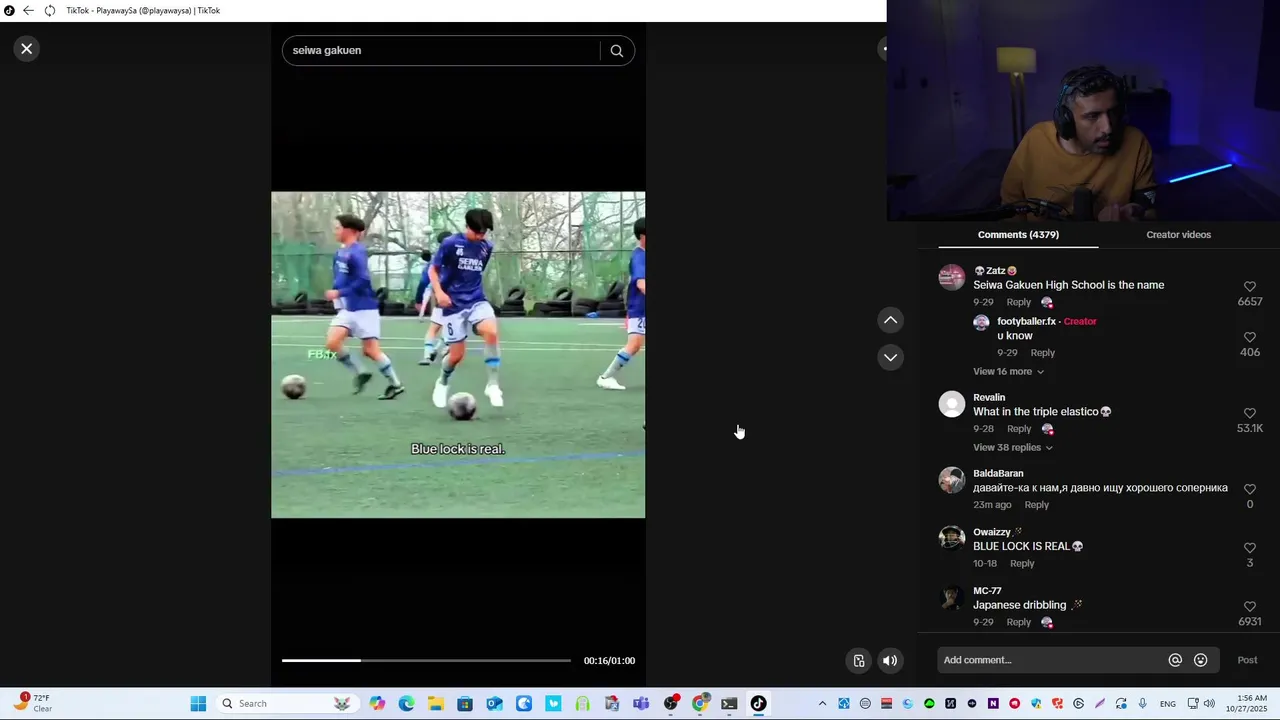1280x720 pixels.
Task: Toggle the auto-scroll icon beside volume
Action: pyautogui.click(x=859, y=660)
